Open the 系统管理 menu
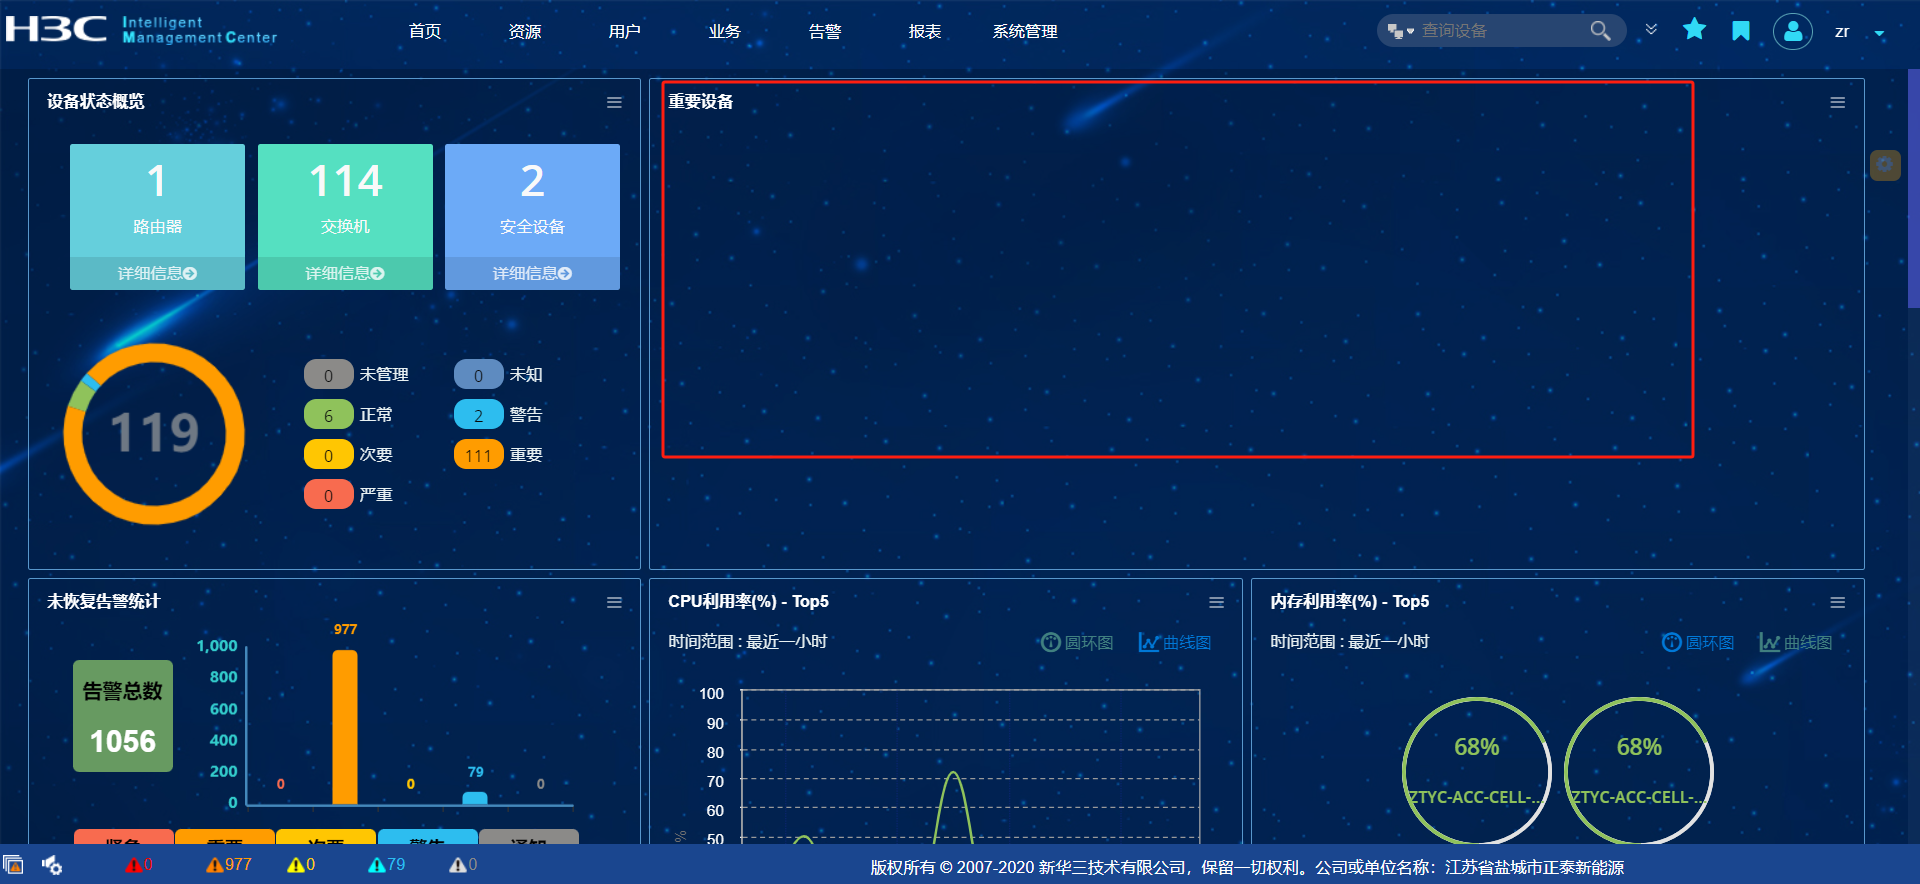 point(1025,31)
